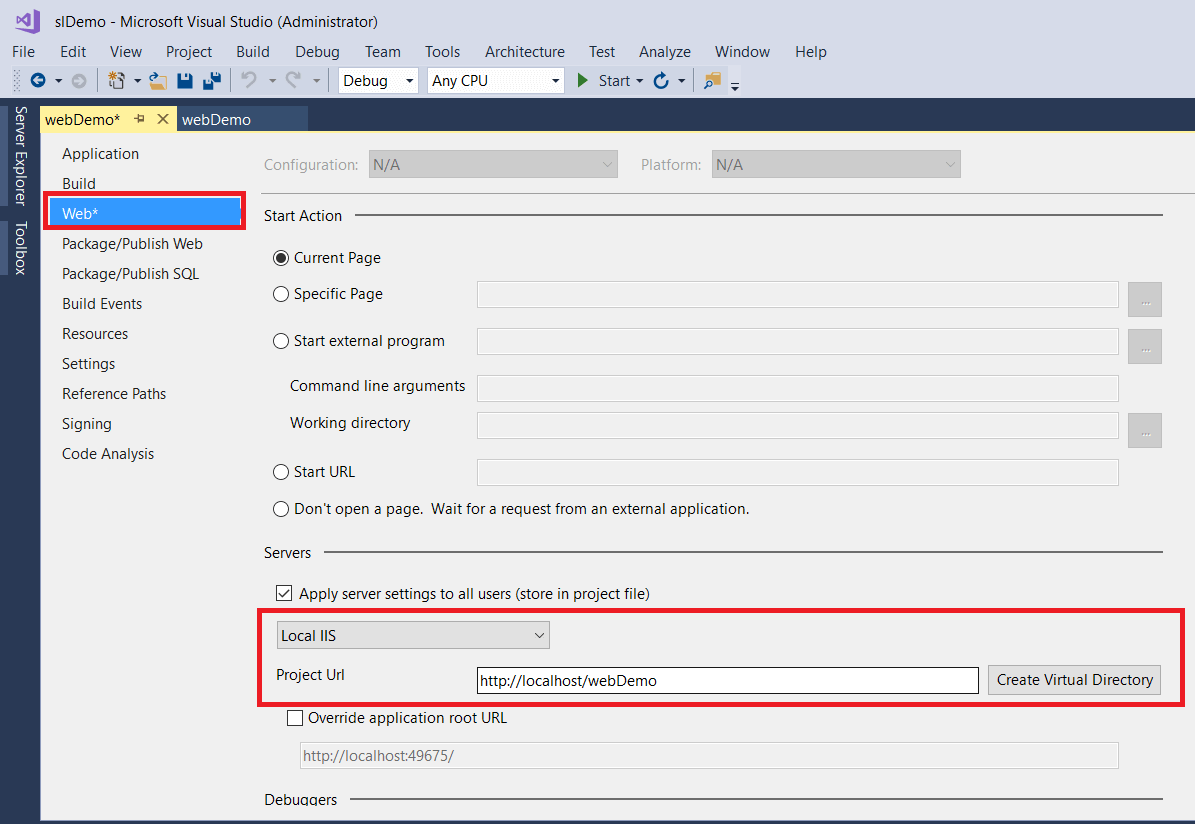The image size is (1195, 824).
Task: Click the Save floppy disk icon
Action: 184,80
